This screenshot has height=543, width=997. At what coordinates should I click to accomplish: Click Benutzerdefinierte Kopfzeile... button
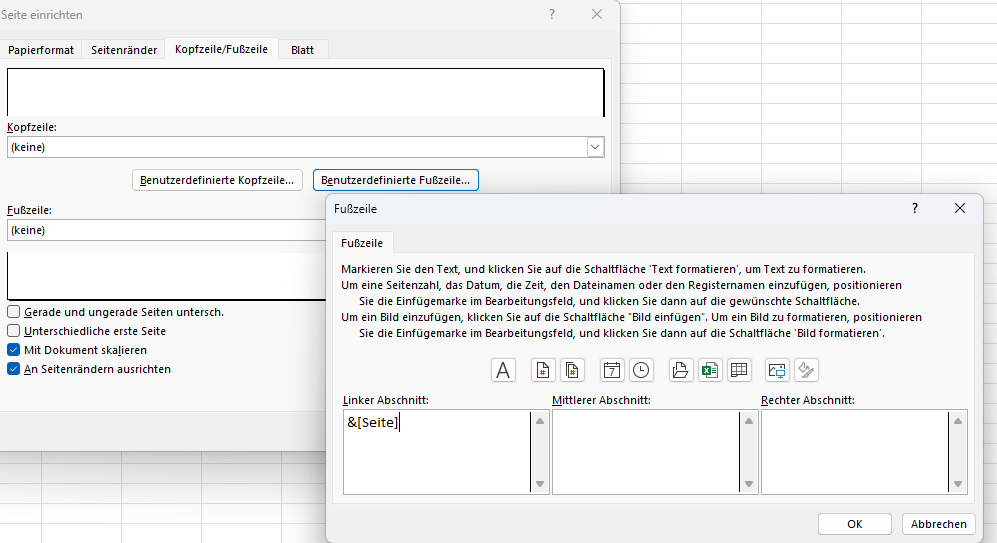tap(217, 180)
